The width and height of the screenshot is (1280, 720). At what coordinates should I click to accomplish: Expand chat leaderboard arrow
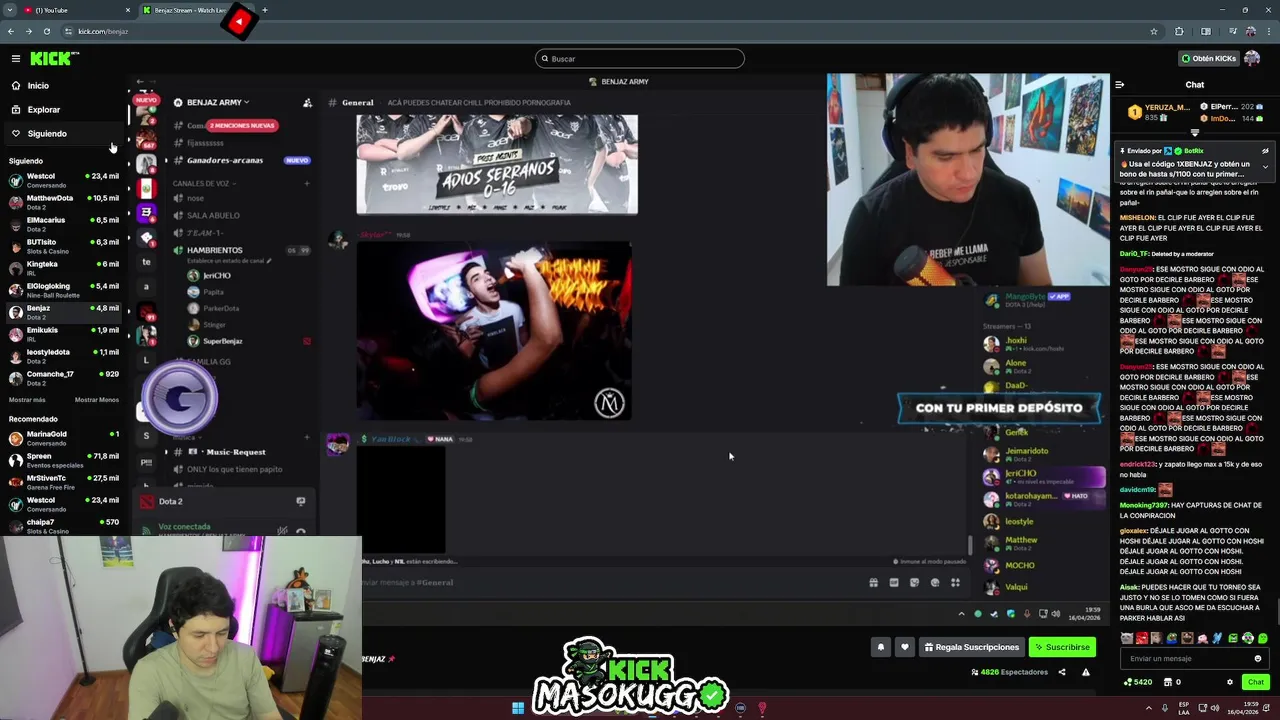1195,133
